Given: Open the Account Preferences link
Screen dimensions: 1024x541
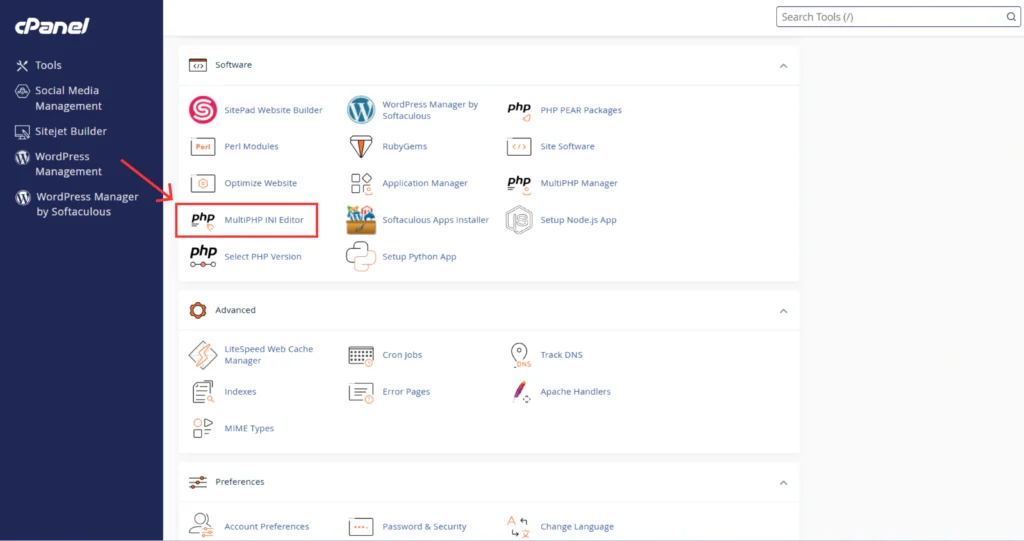Looking at the screenshot, I should (x=266, y=527).
